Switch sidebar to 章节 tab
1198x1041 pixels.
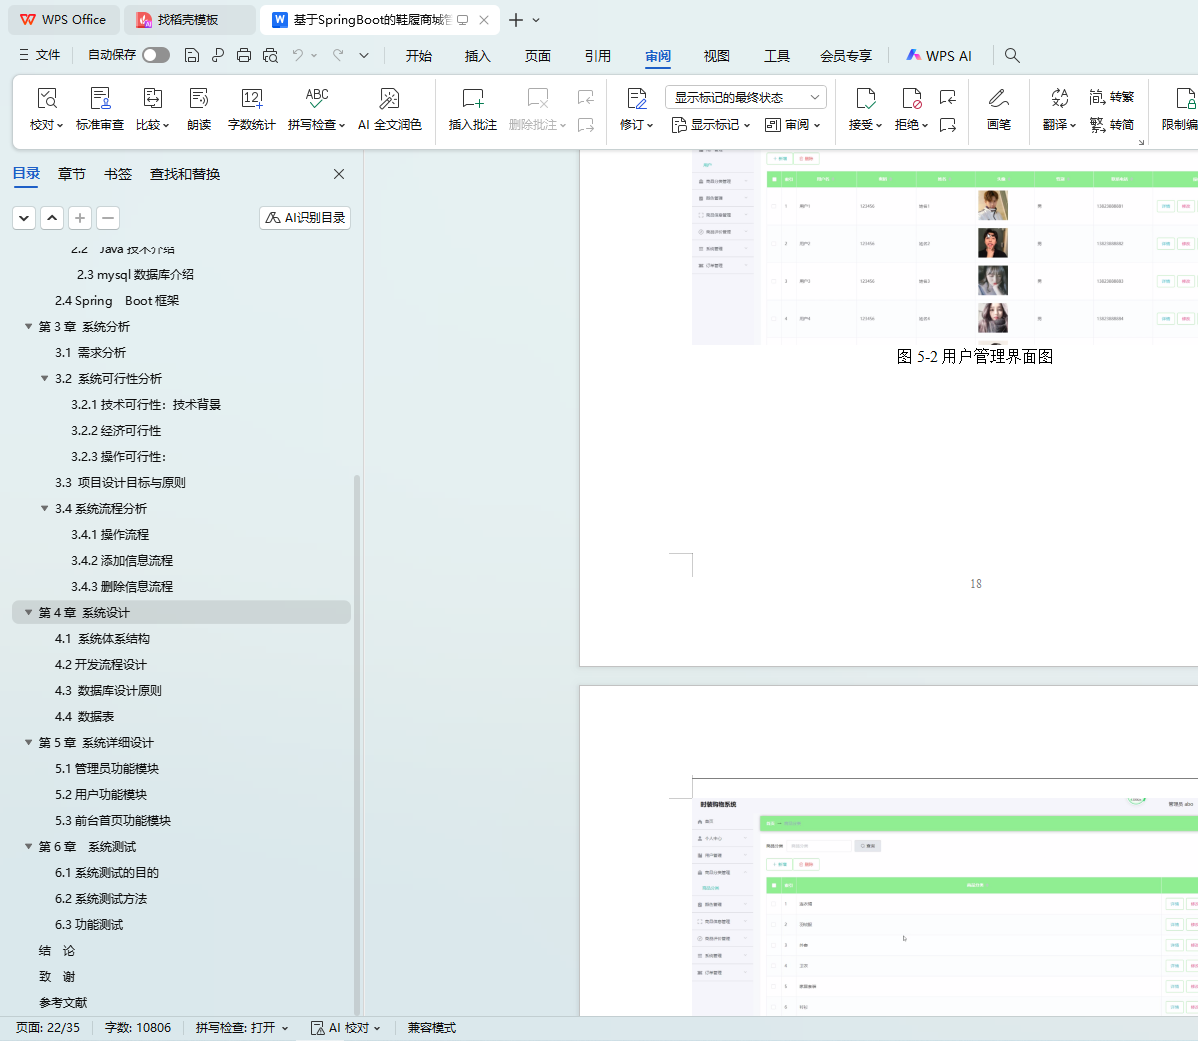tap(72, 174)
